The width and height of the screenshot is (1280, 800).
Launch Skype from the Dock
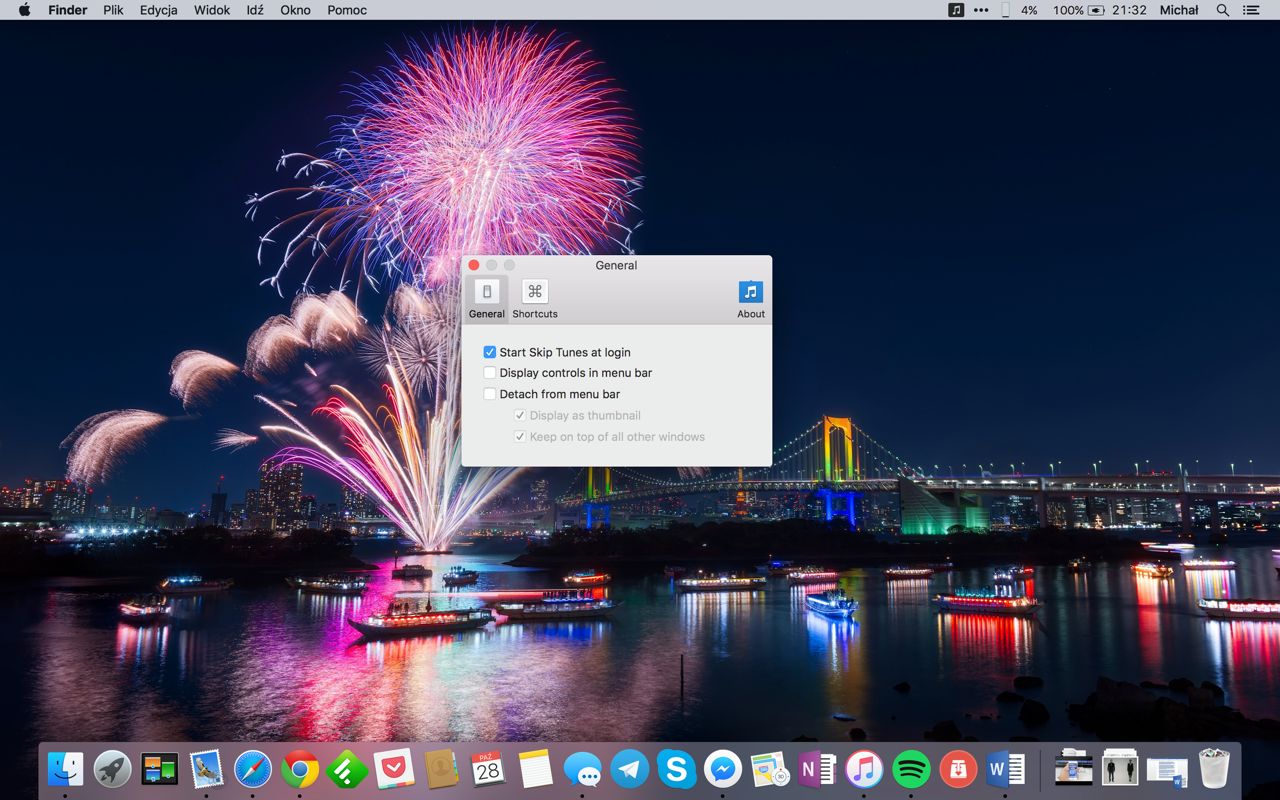pyautogui.click(x=676, y=769)
